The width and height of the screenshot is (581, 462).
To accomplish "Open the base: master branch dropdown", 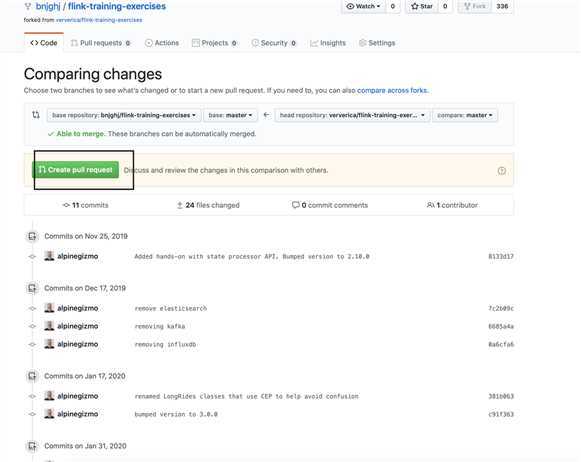I will (230, 115).
